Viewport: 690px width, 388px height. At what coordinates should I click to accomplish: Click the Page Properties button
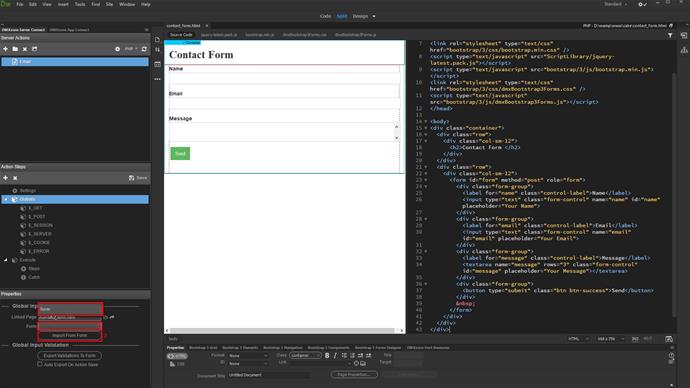tap(354, 375)
